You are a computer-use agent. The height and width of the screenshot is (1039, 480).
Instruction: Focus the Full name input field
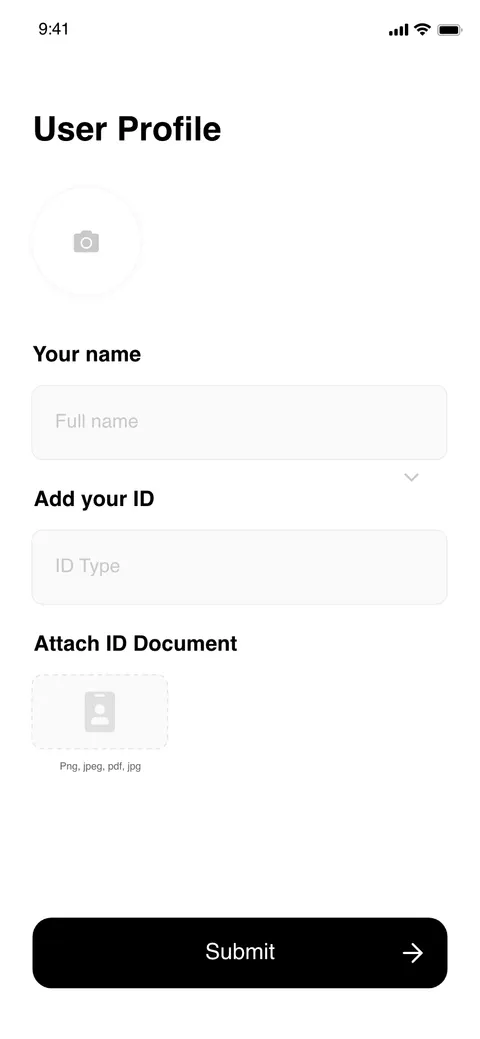coord(239,422)
